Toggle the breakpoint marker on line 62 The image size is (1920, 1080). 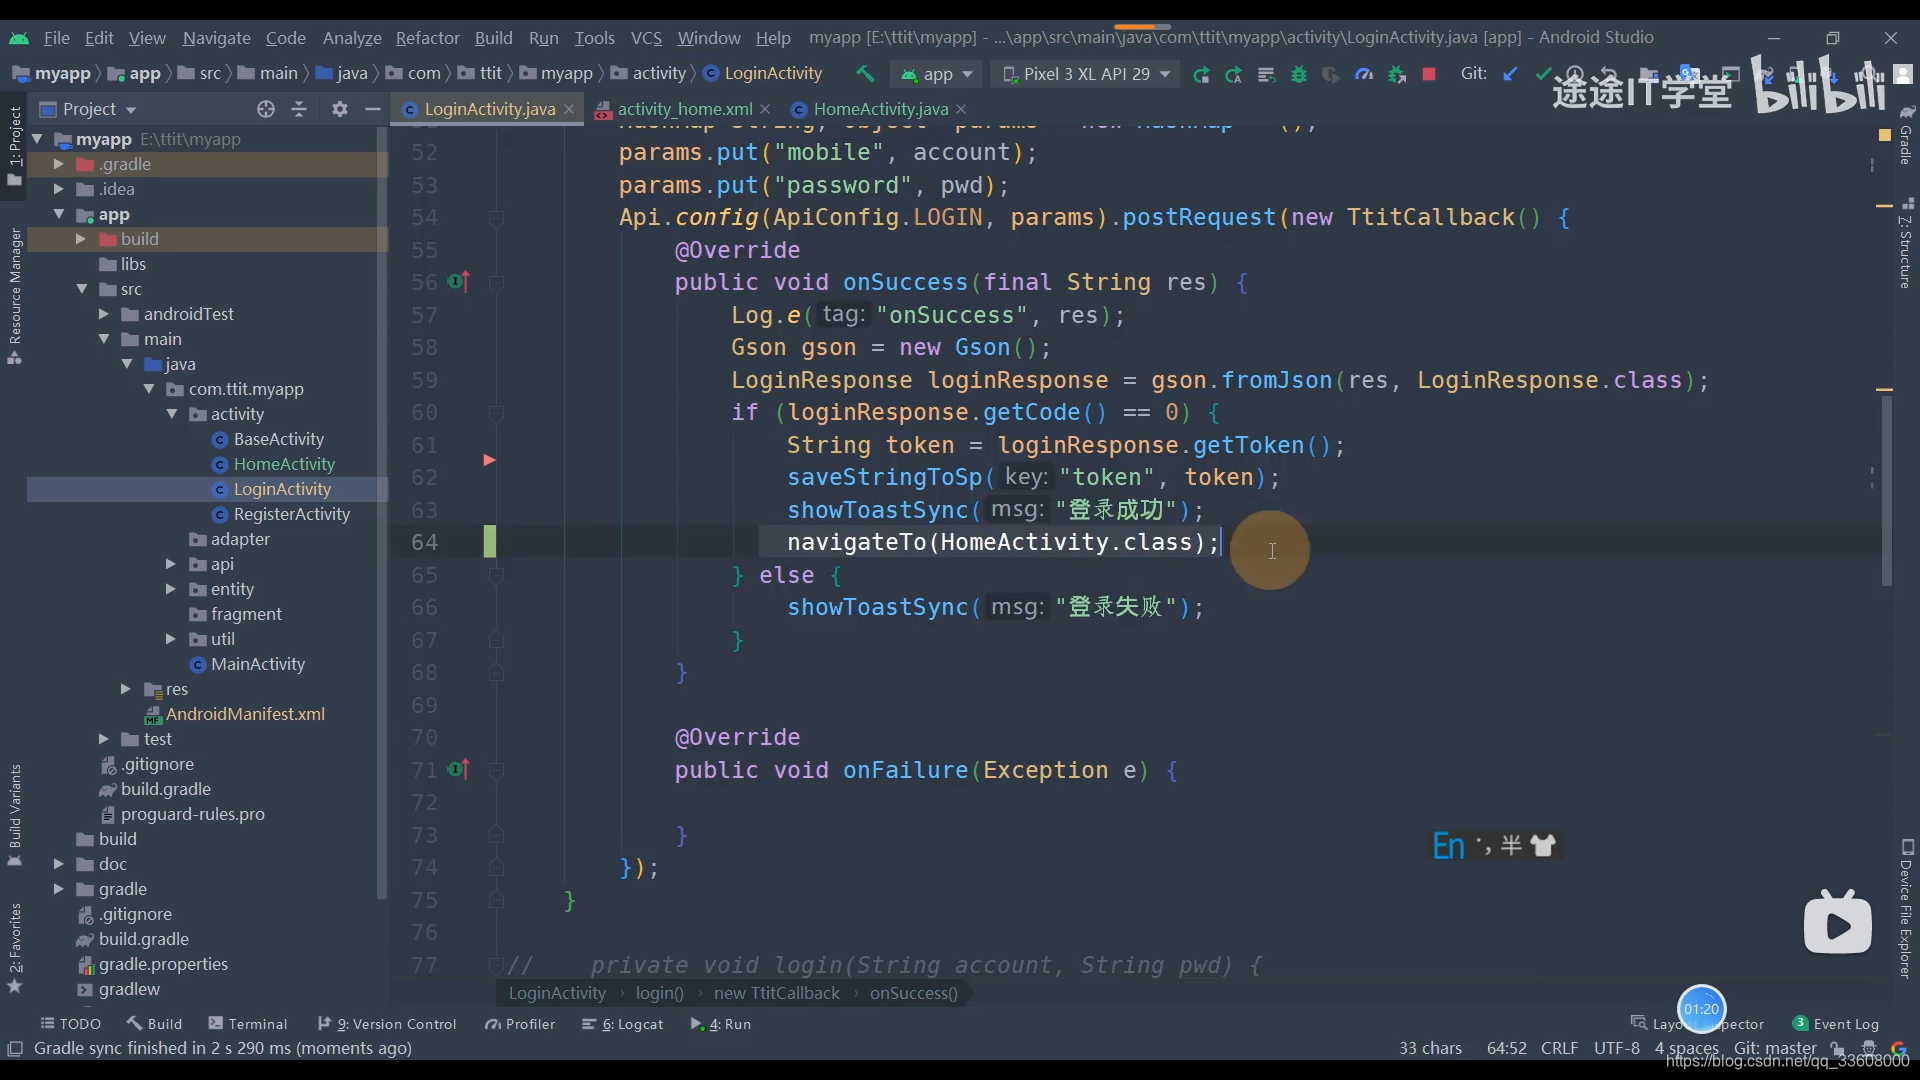489,460
